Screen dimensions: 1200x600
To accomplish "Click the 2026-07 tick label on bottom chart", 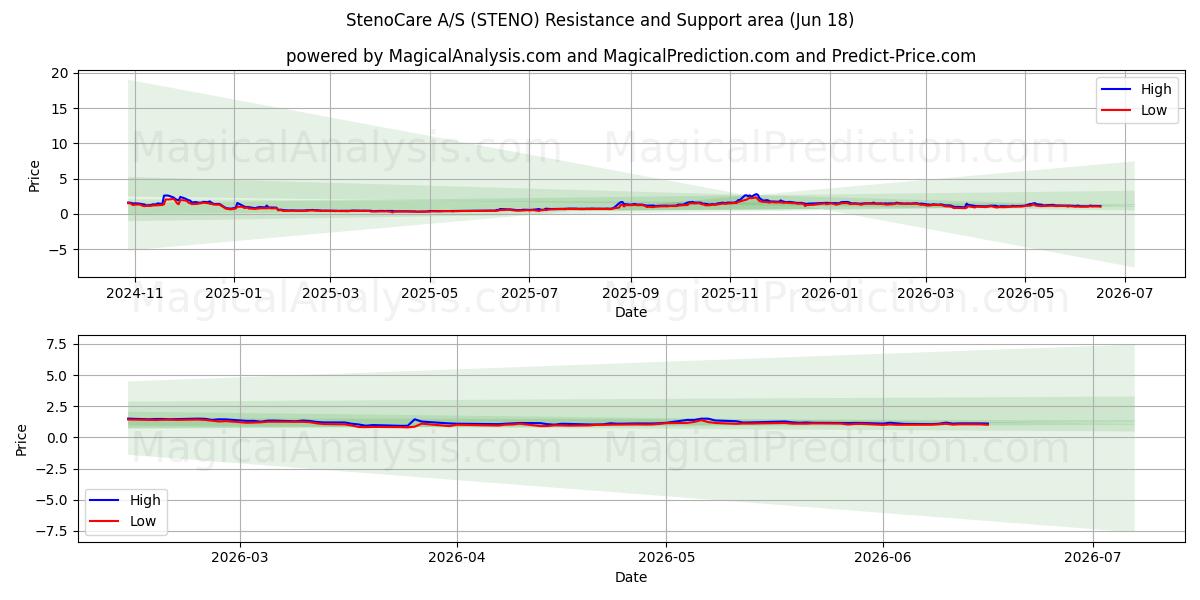I will click(1093, 558).
